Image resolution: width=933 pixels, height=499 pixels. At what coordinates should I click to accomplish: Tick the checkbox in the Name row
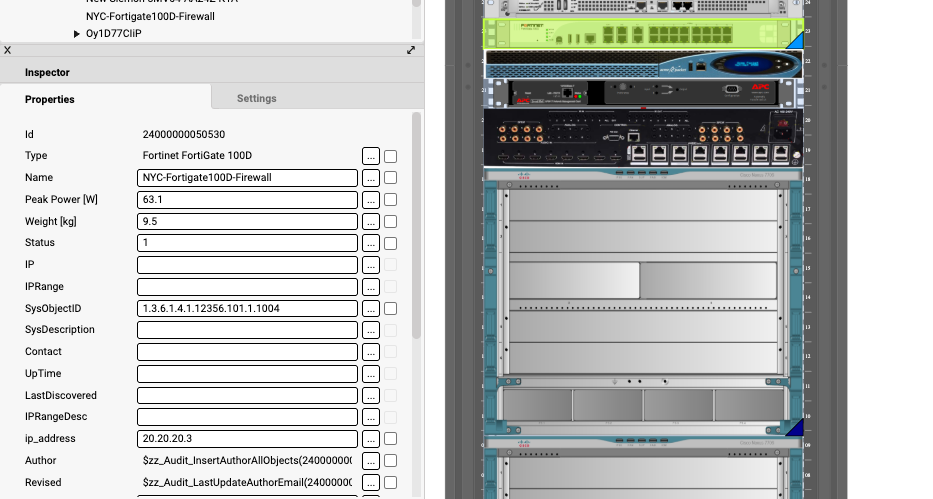391,178
